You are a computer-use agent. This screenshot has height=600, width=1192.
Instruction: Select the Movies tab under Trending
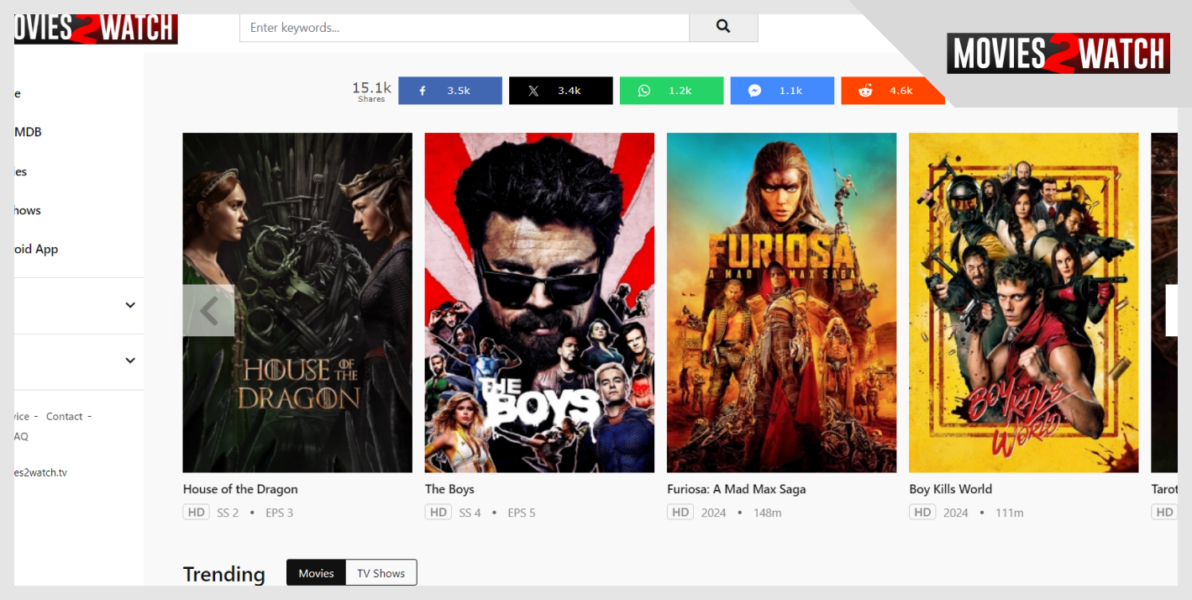click(315, 572)
